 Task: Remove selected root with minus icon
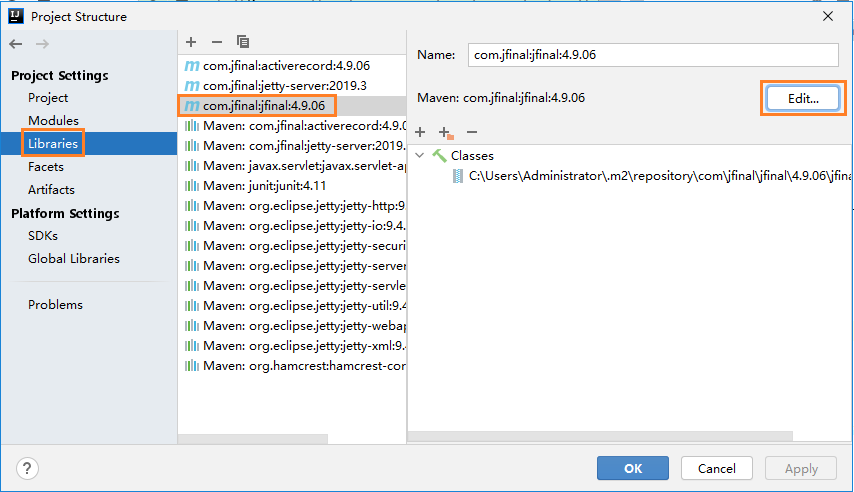point(472,132)
